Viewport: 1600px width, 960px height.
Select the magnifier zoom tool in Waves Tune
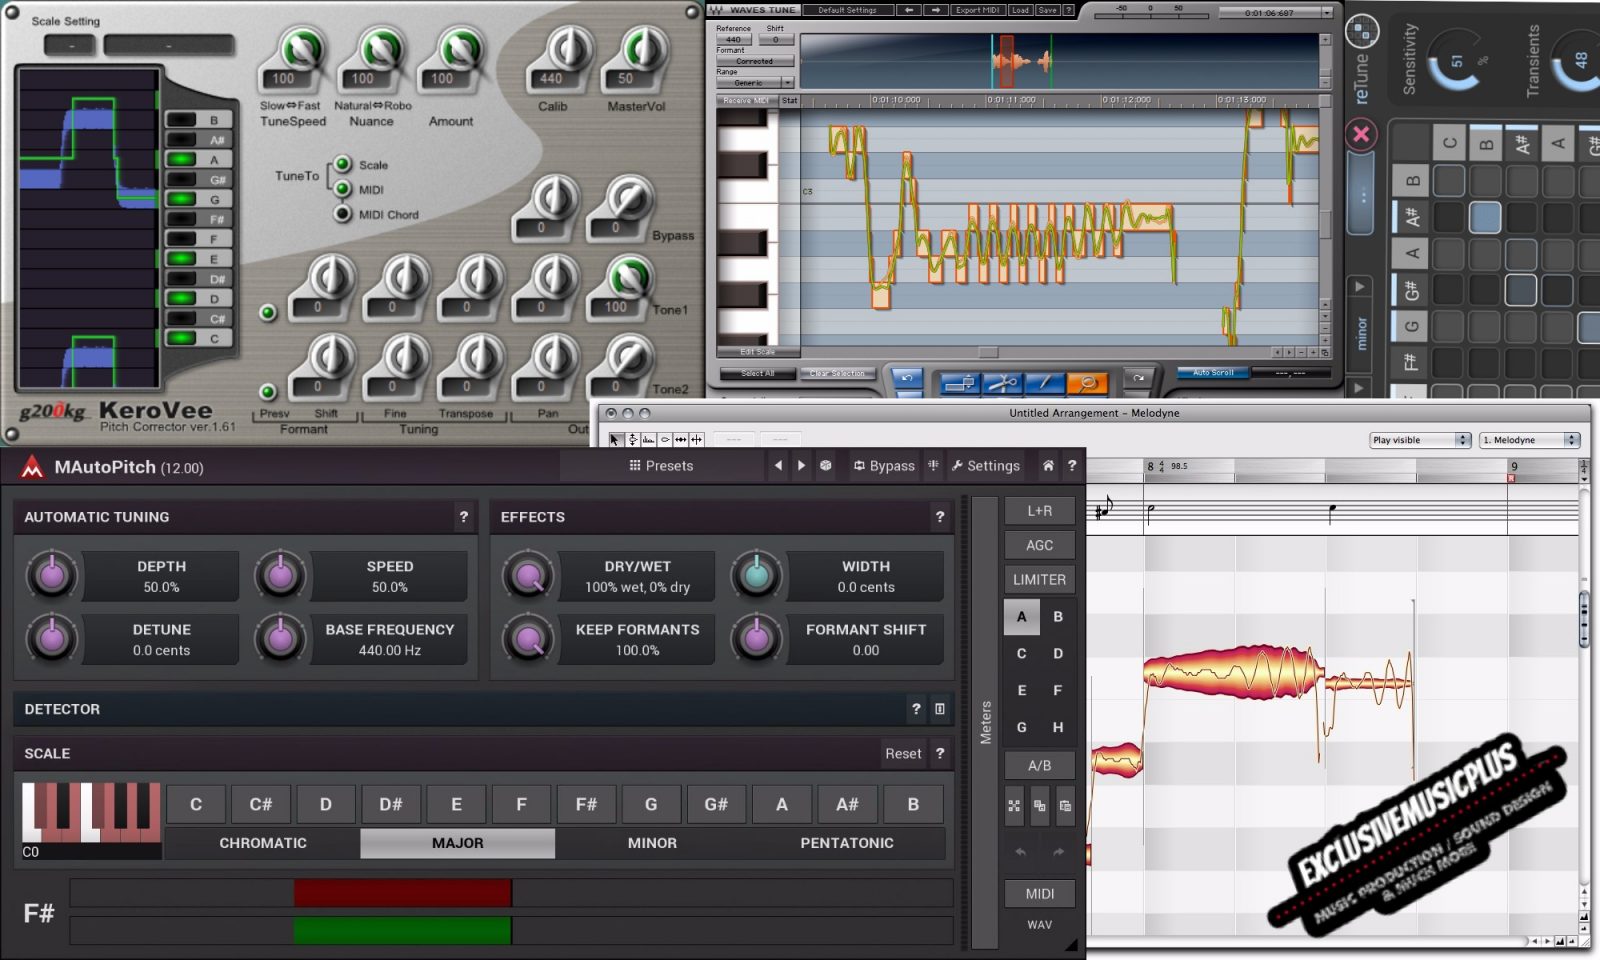(1088, 382)
